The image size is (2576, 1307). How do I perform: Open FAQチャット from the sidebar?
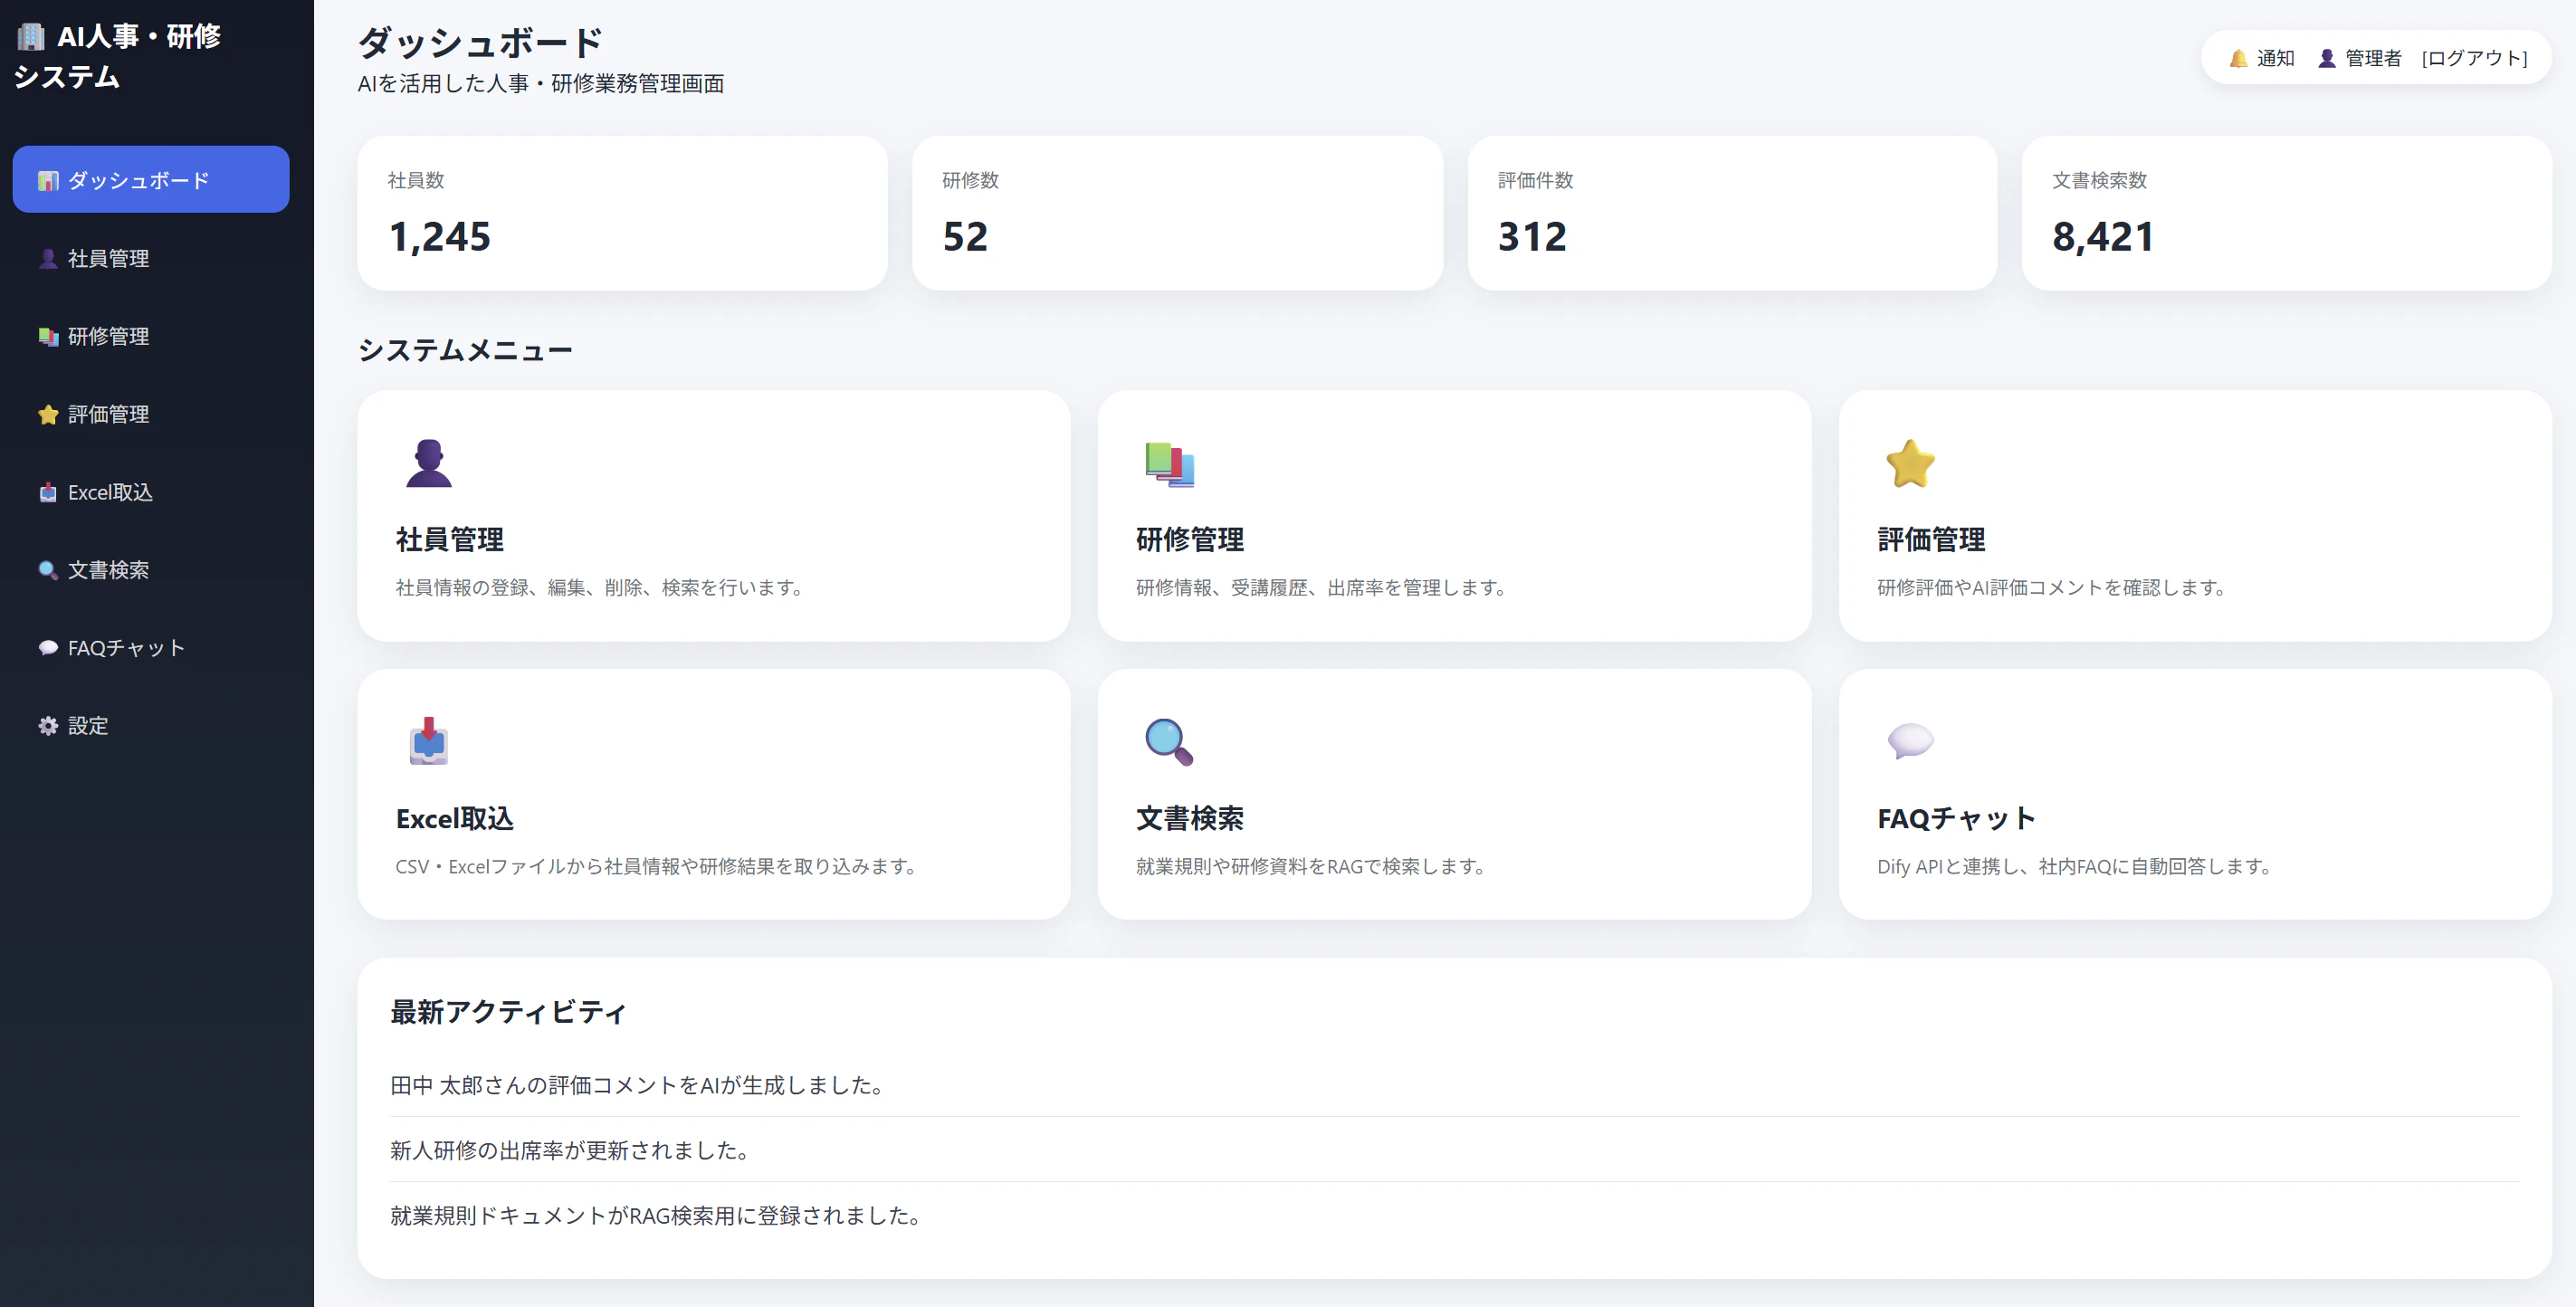(x=151, y=648)
